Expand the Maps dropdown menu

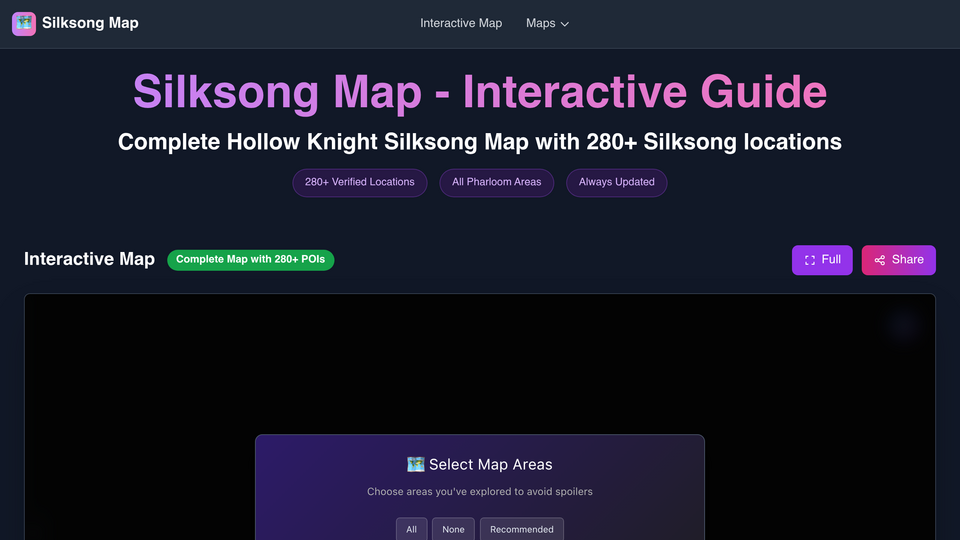[547, 23]
